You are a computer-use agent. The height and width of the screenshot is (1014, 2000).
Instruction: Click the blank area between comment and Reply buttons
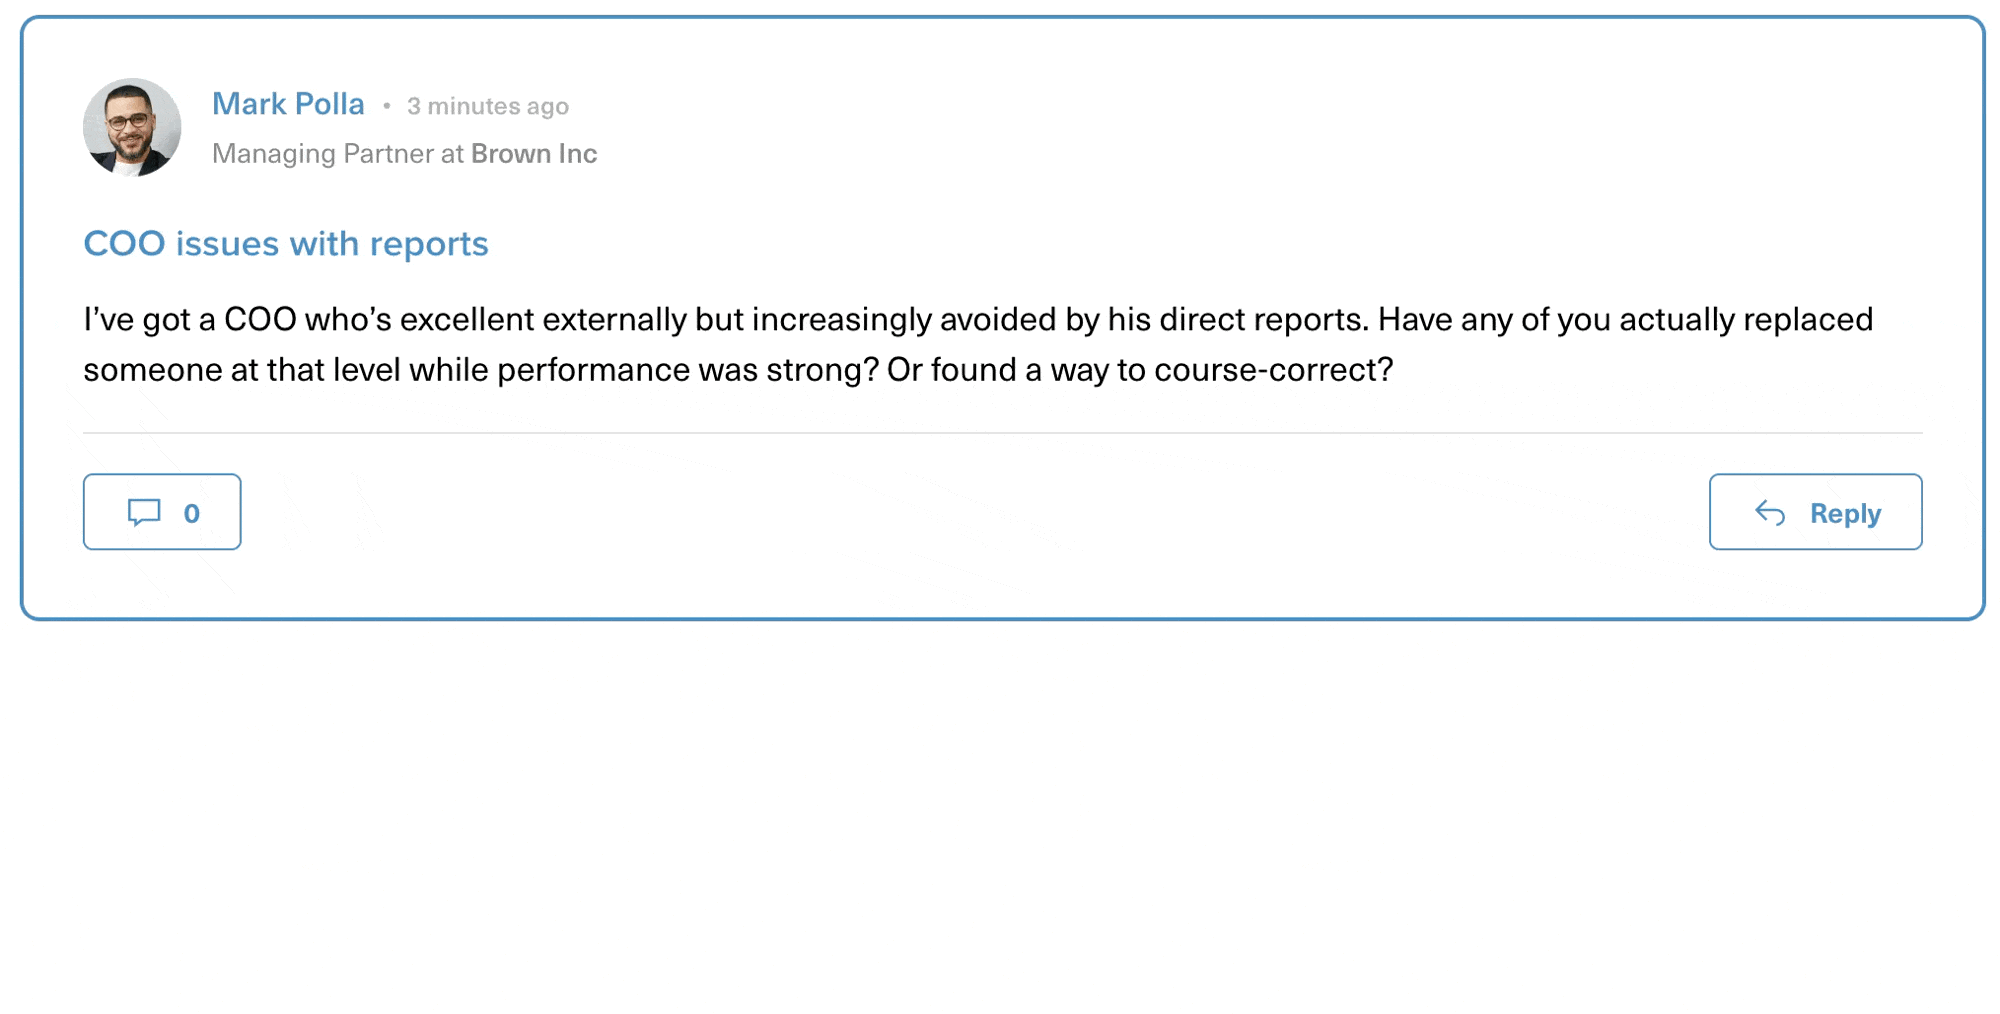pos(975,512)
